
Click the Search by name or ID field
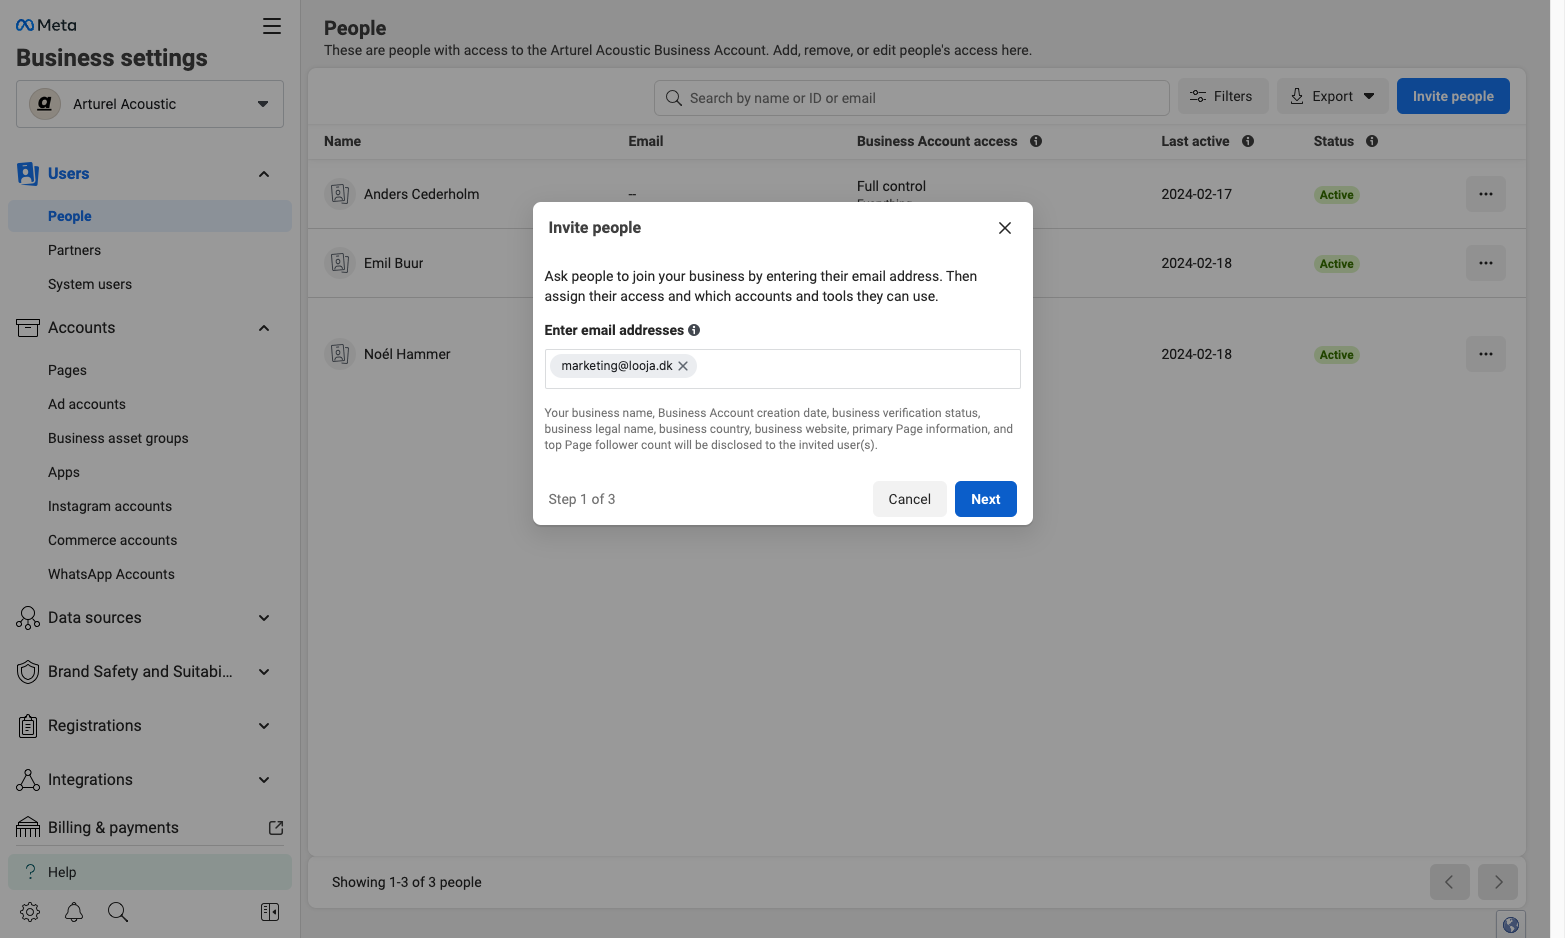[912, 98]
